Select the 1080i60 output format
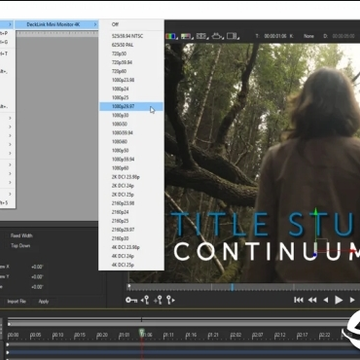This screenshot has width=360, height=360. [131, 142]
